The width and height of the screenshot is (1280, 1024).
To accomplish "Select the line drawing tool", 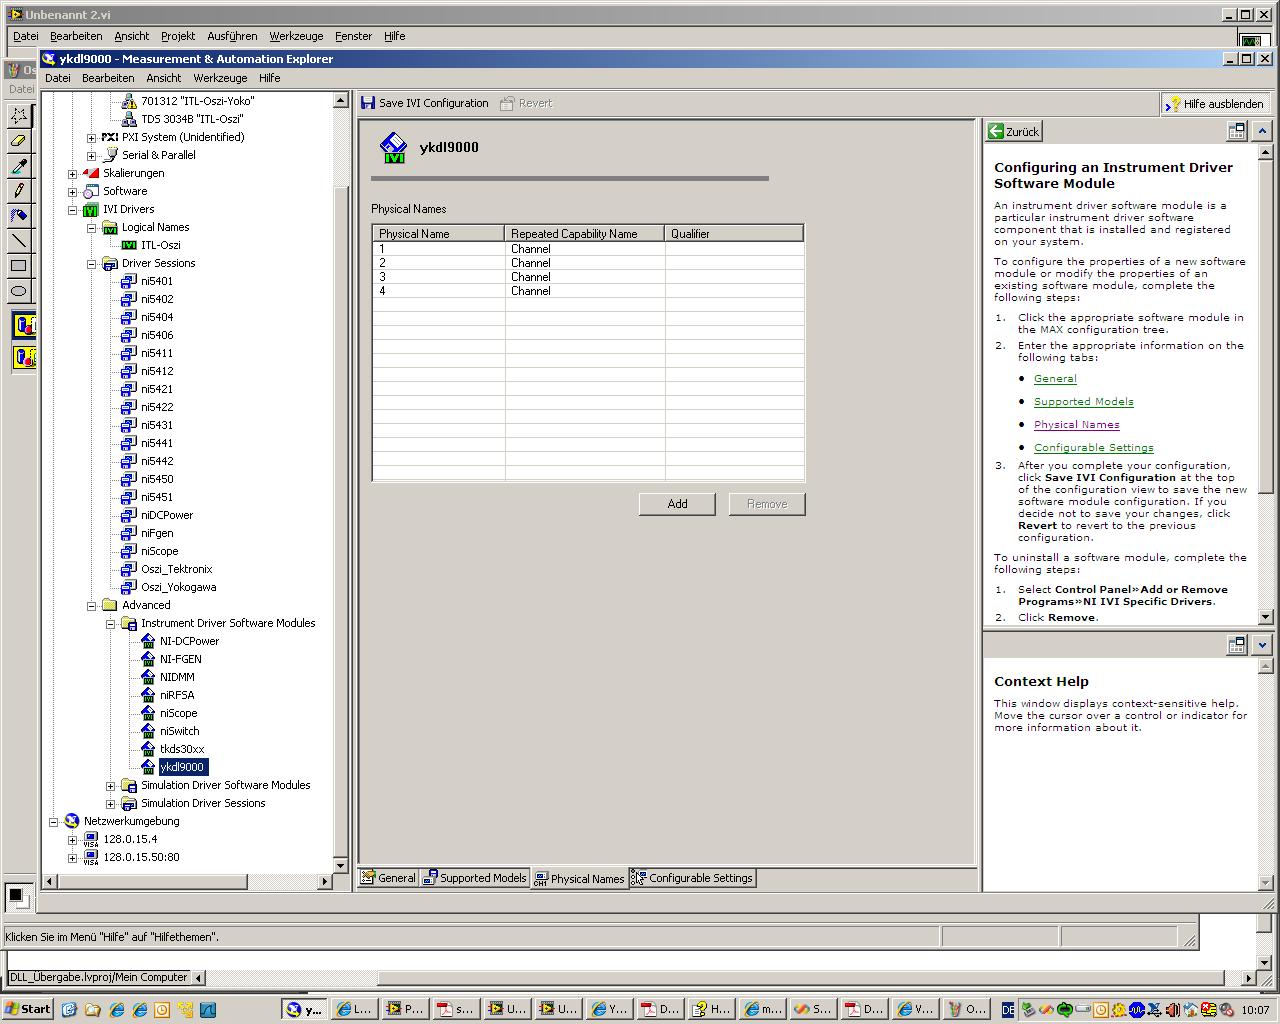I will point(18,241).
